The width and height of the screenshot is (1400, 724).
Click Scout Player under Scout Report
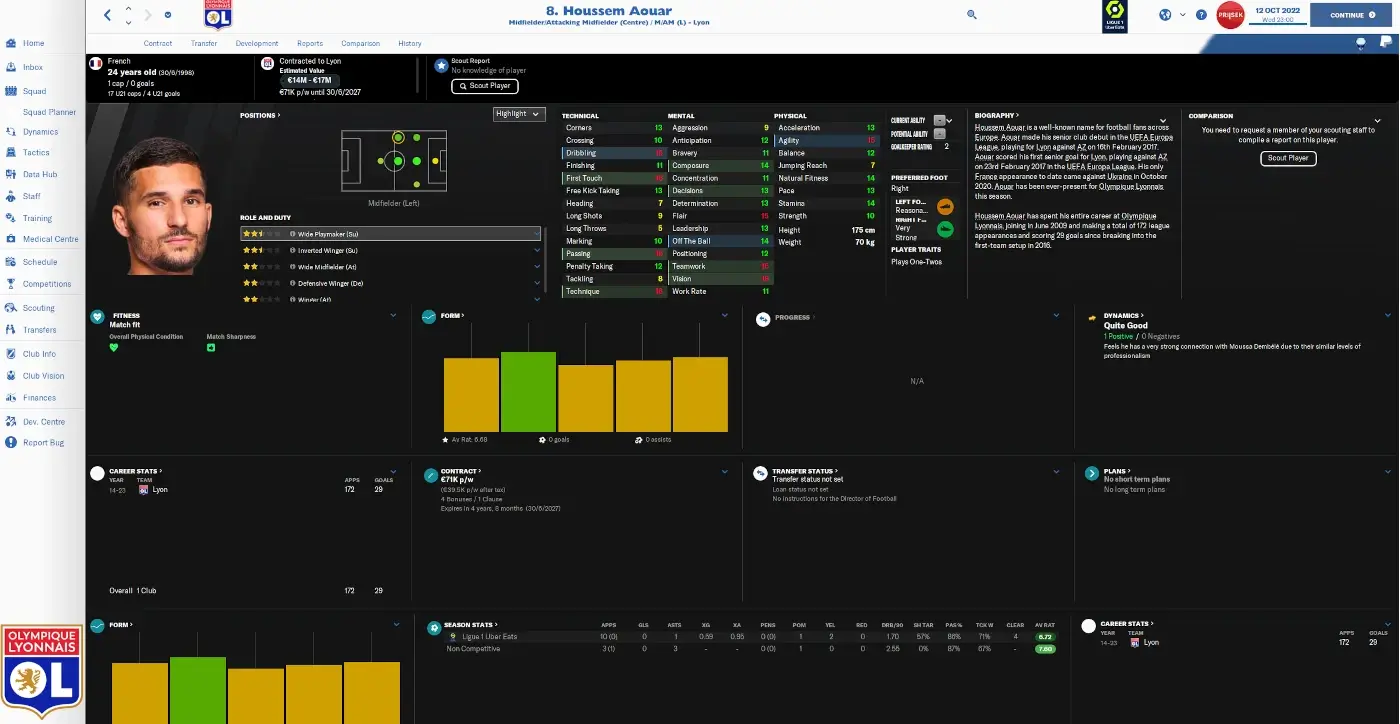[x=485, y=86]
